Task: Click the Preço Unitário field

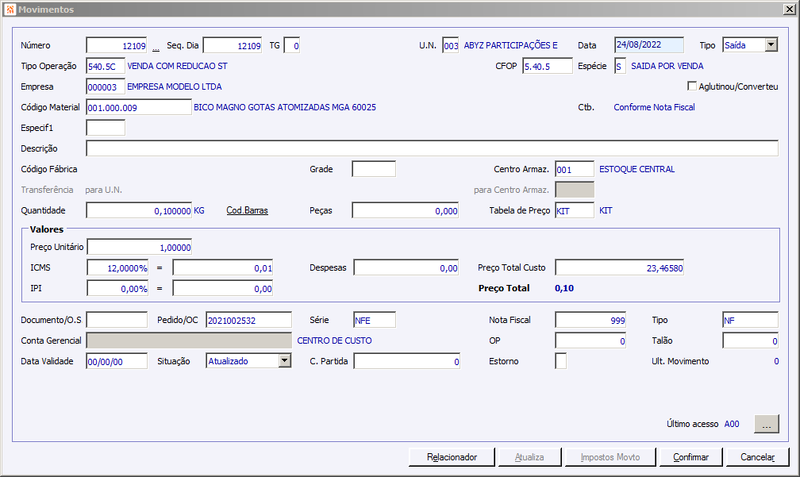Action: click(139, 247)
